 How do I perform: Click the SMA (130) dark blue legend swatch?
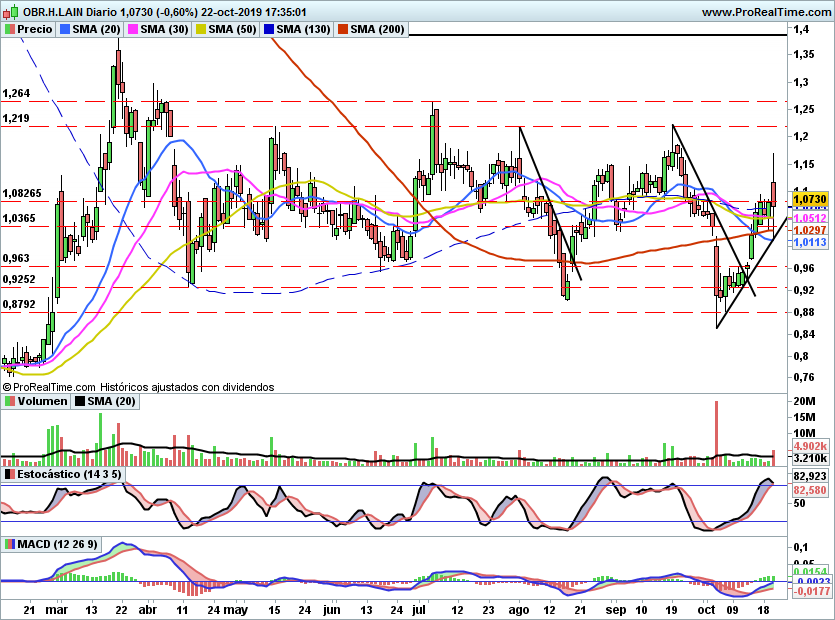(x=269, y=29)
